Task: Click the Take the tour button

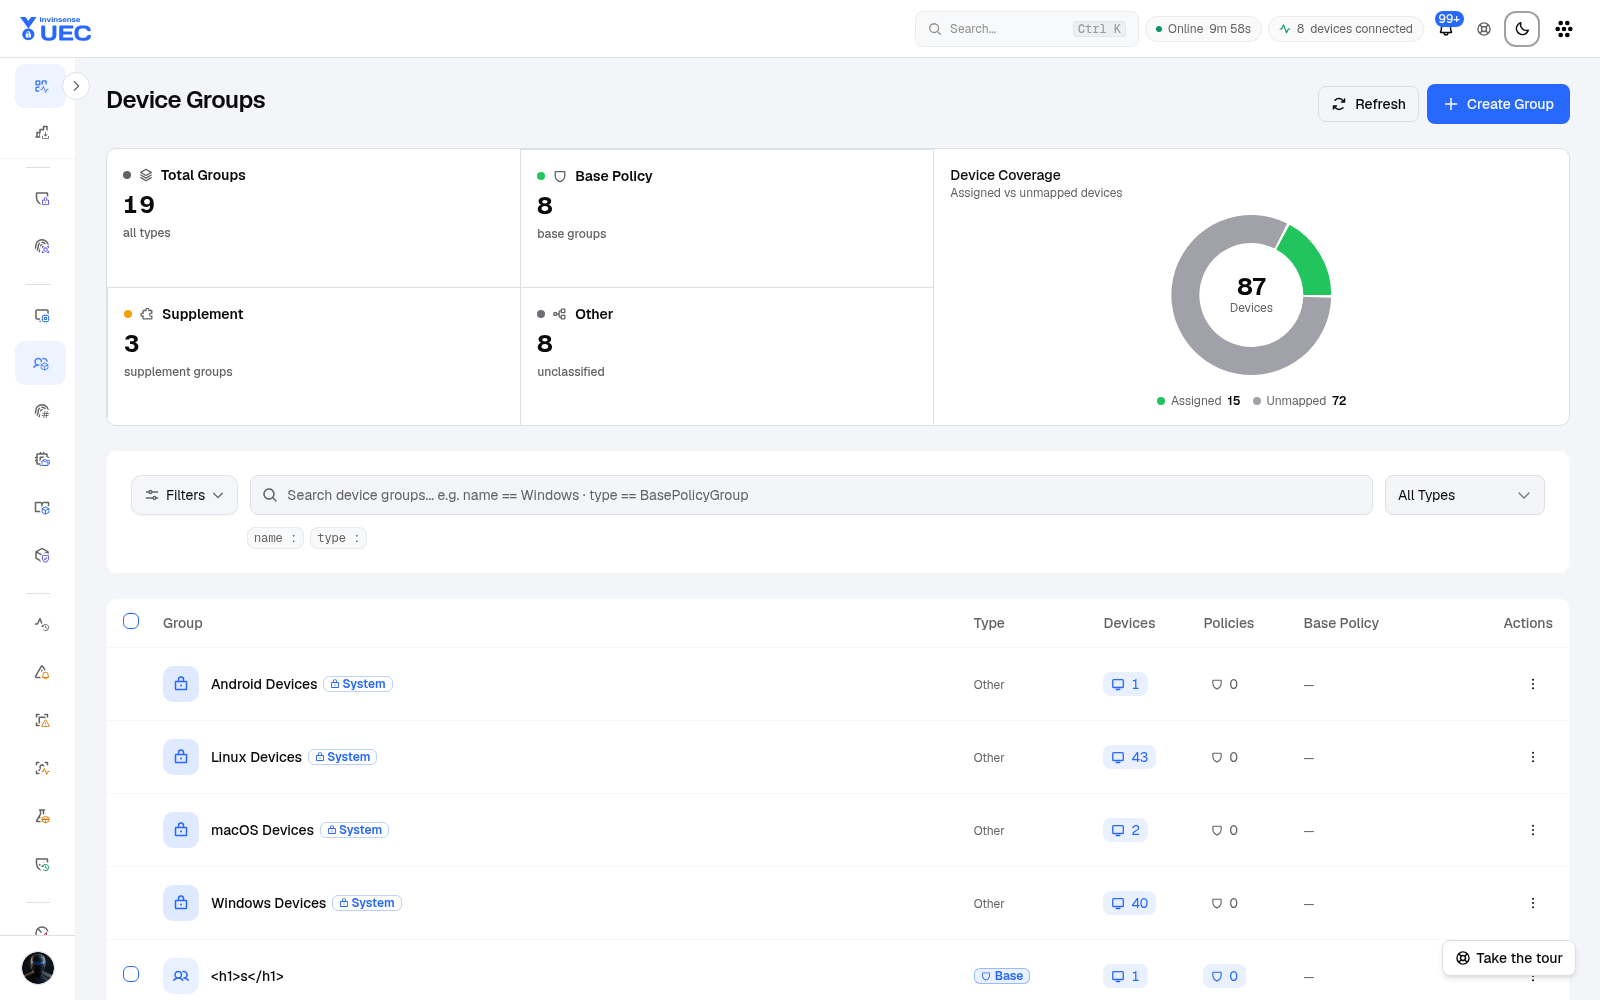Action: point(1509,958)
